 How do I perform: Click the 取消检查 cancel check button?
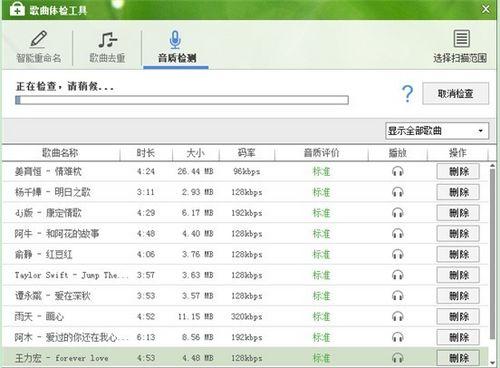pos(455,94)
